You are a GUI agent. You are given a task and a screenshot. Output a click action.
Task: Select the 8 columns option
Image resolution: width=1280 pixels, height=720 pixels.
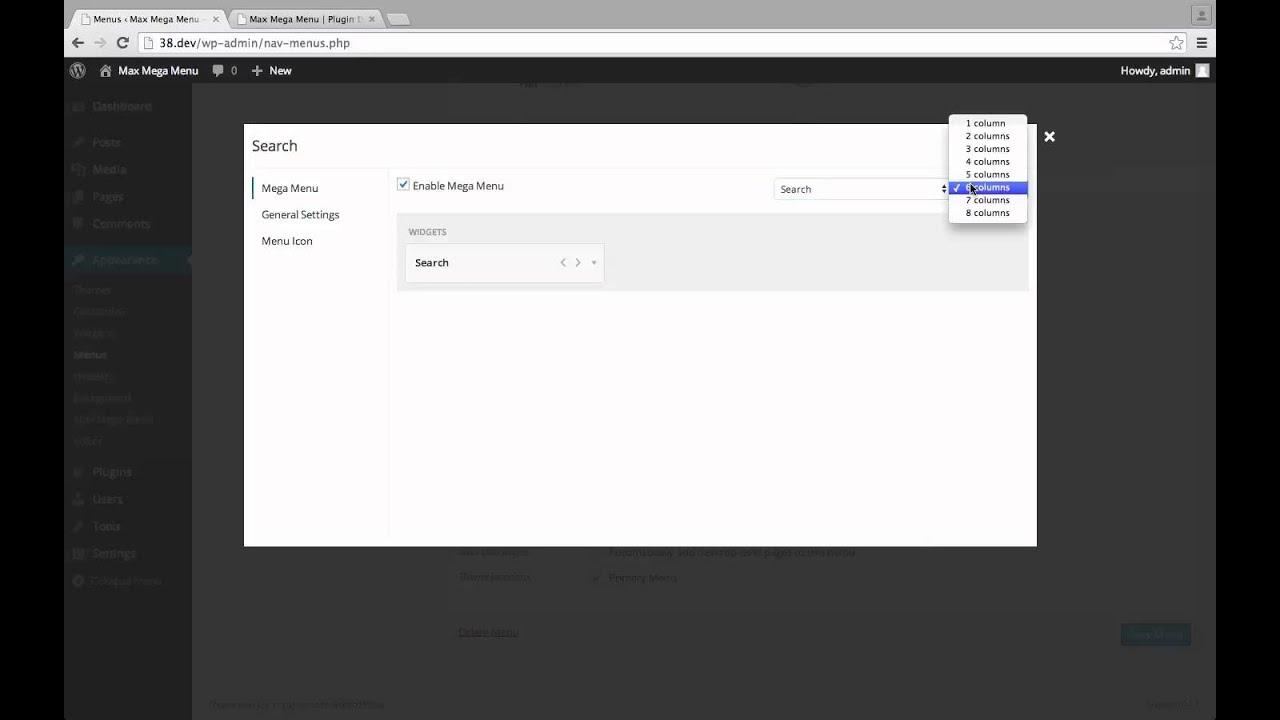(987, 213)
